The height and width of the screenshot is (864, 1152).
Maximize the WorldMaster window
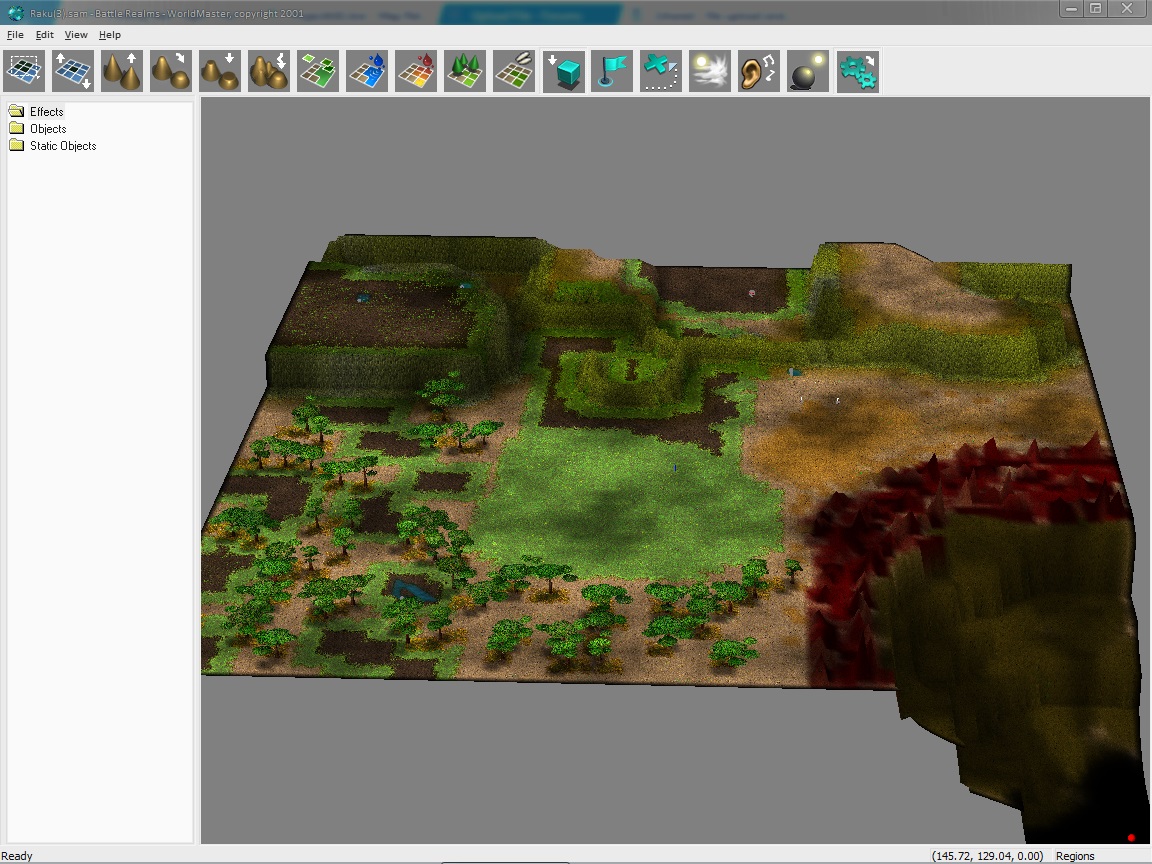coord(1095,9)
